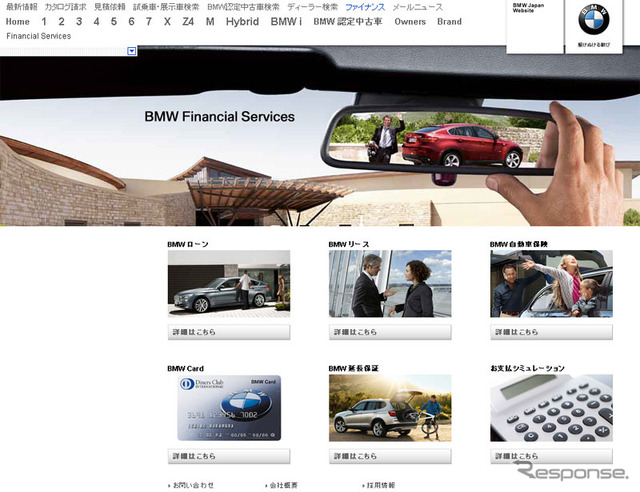Go to カタログ請求 catalog request
640x492 pixels.
[65, 7]
